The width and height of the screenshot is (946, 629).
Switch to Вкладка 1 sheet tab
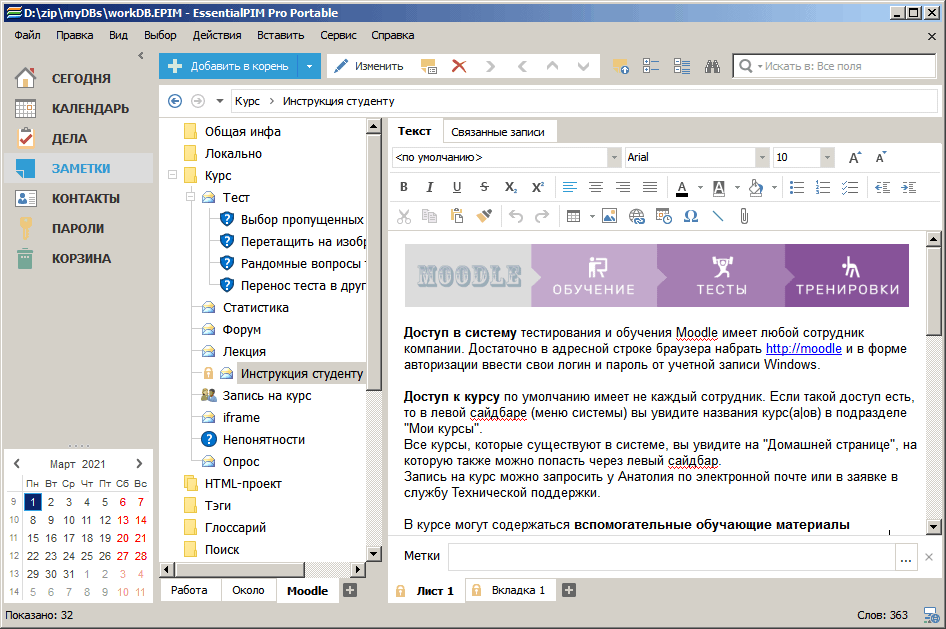pos(510,590)
